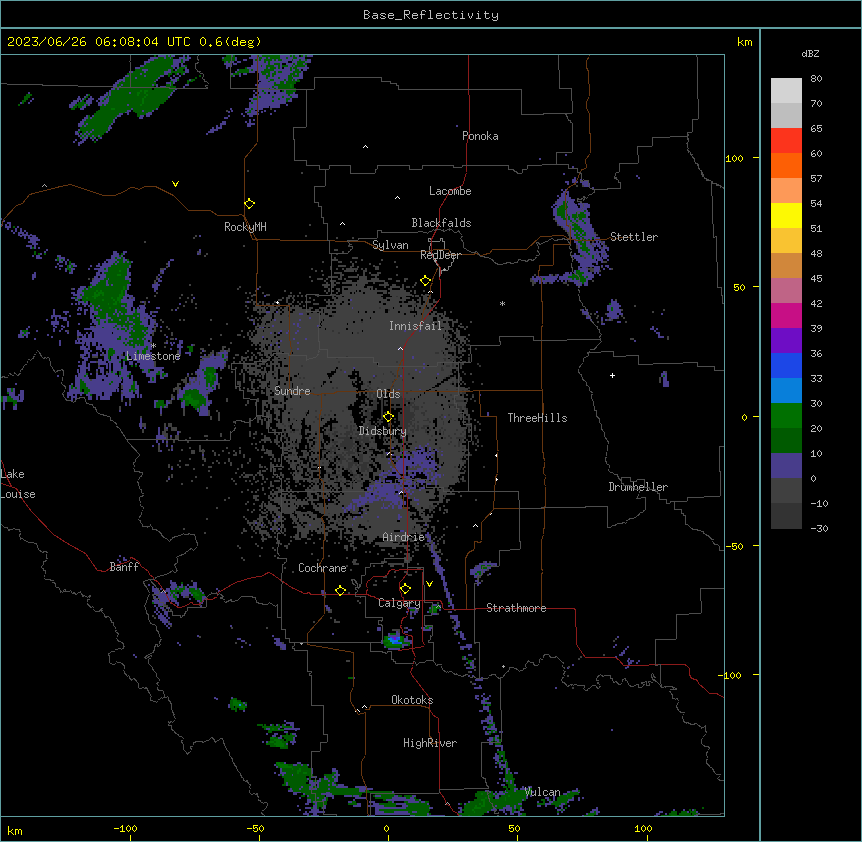
Task: Click the Vulcan city label
Action: tap(542, 792)
